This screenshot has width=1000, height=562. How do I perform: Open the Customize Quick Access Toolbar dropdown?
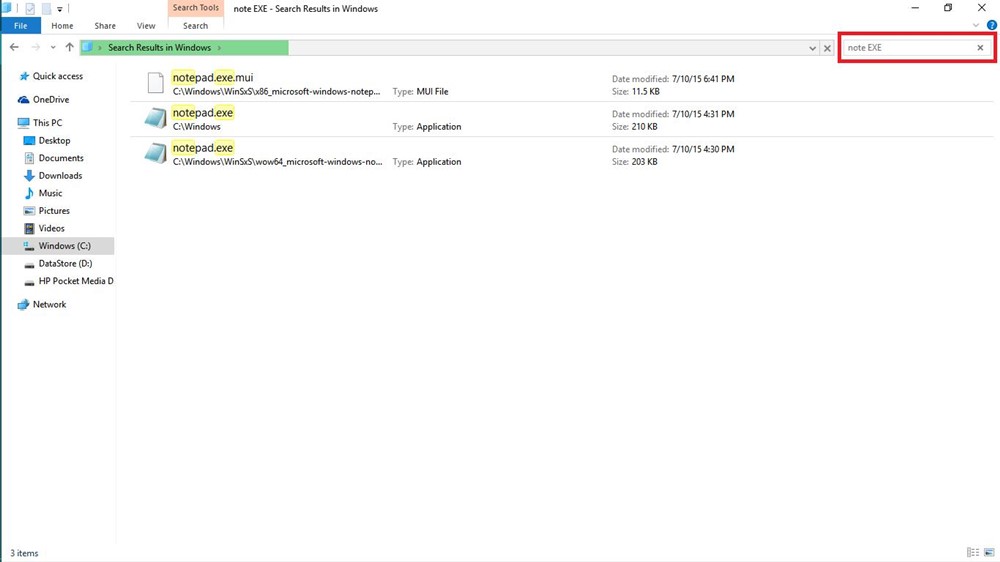click(x=59, y=9)
